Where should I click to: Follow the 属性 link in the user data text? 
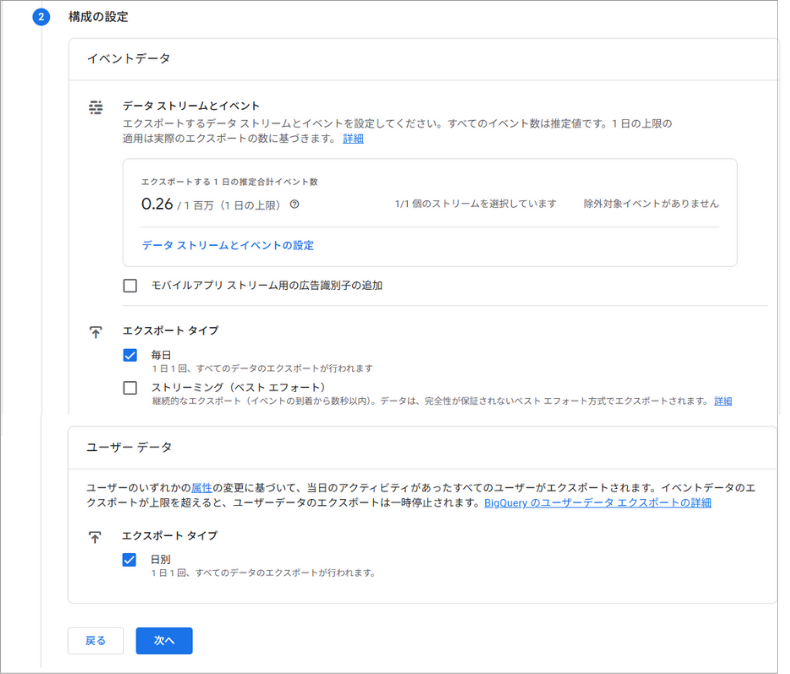click(x=200, y=486)
